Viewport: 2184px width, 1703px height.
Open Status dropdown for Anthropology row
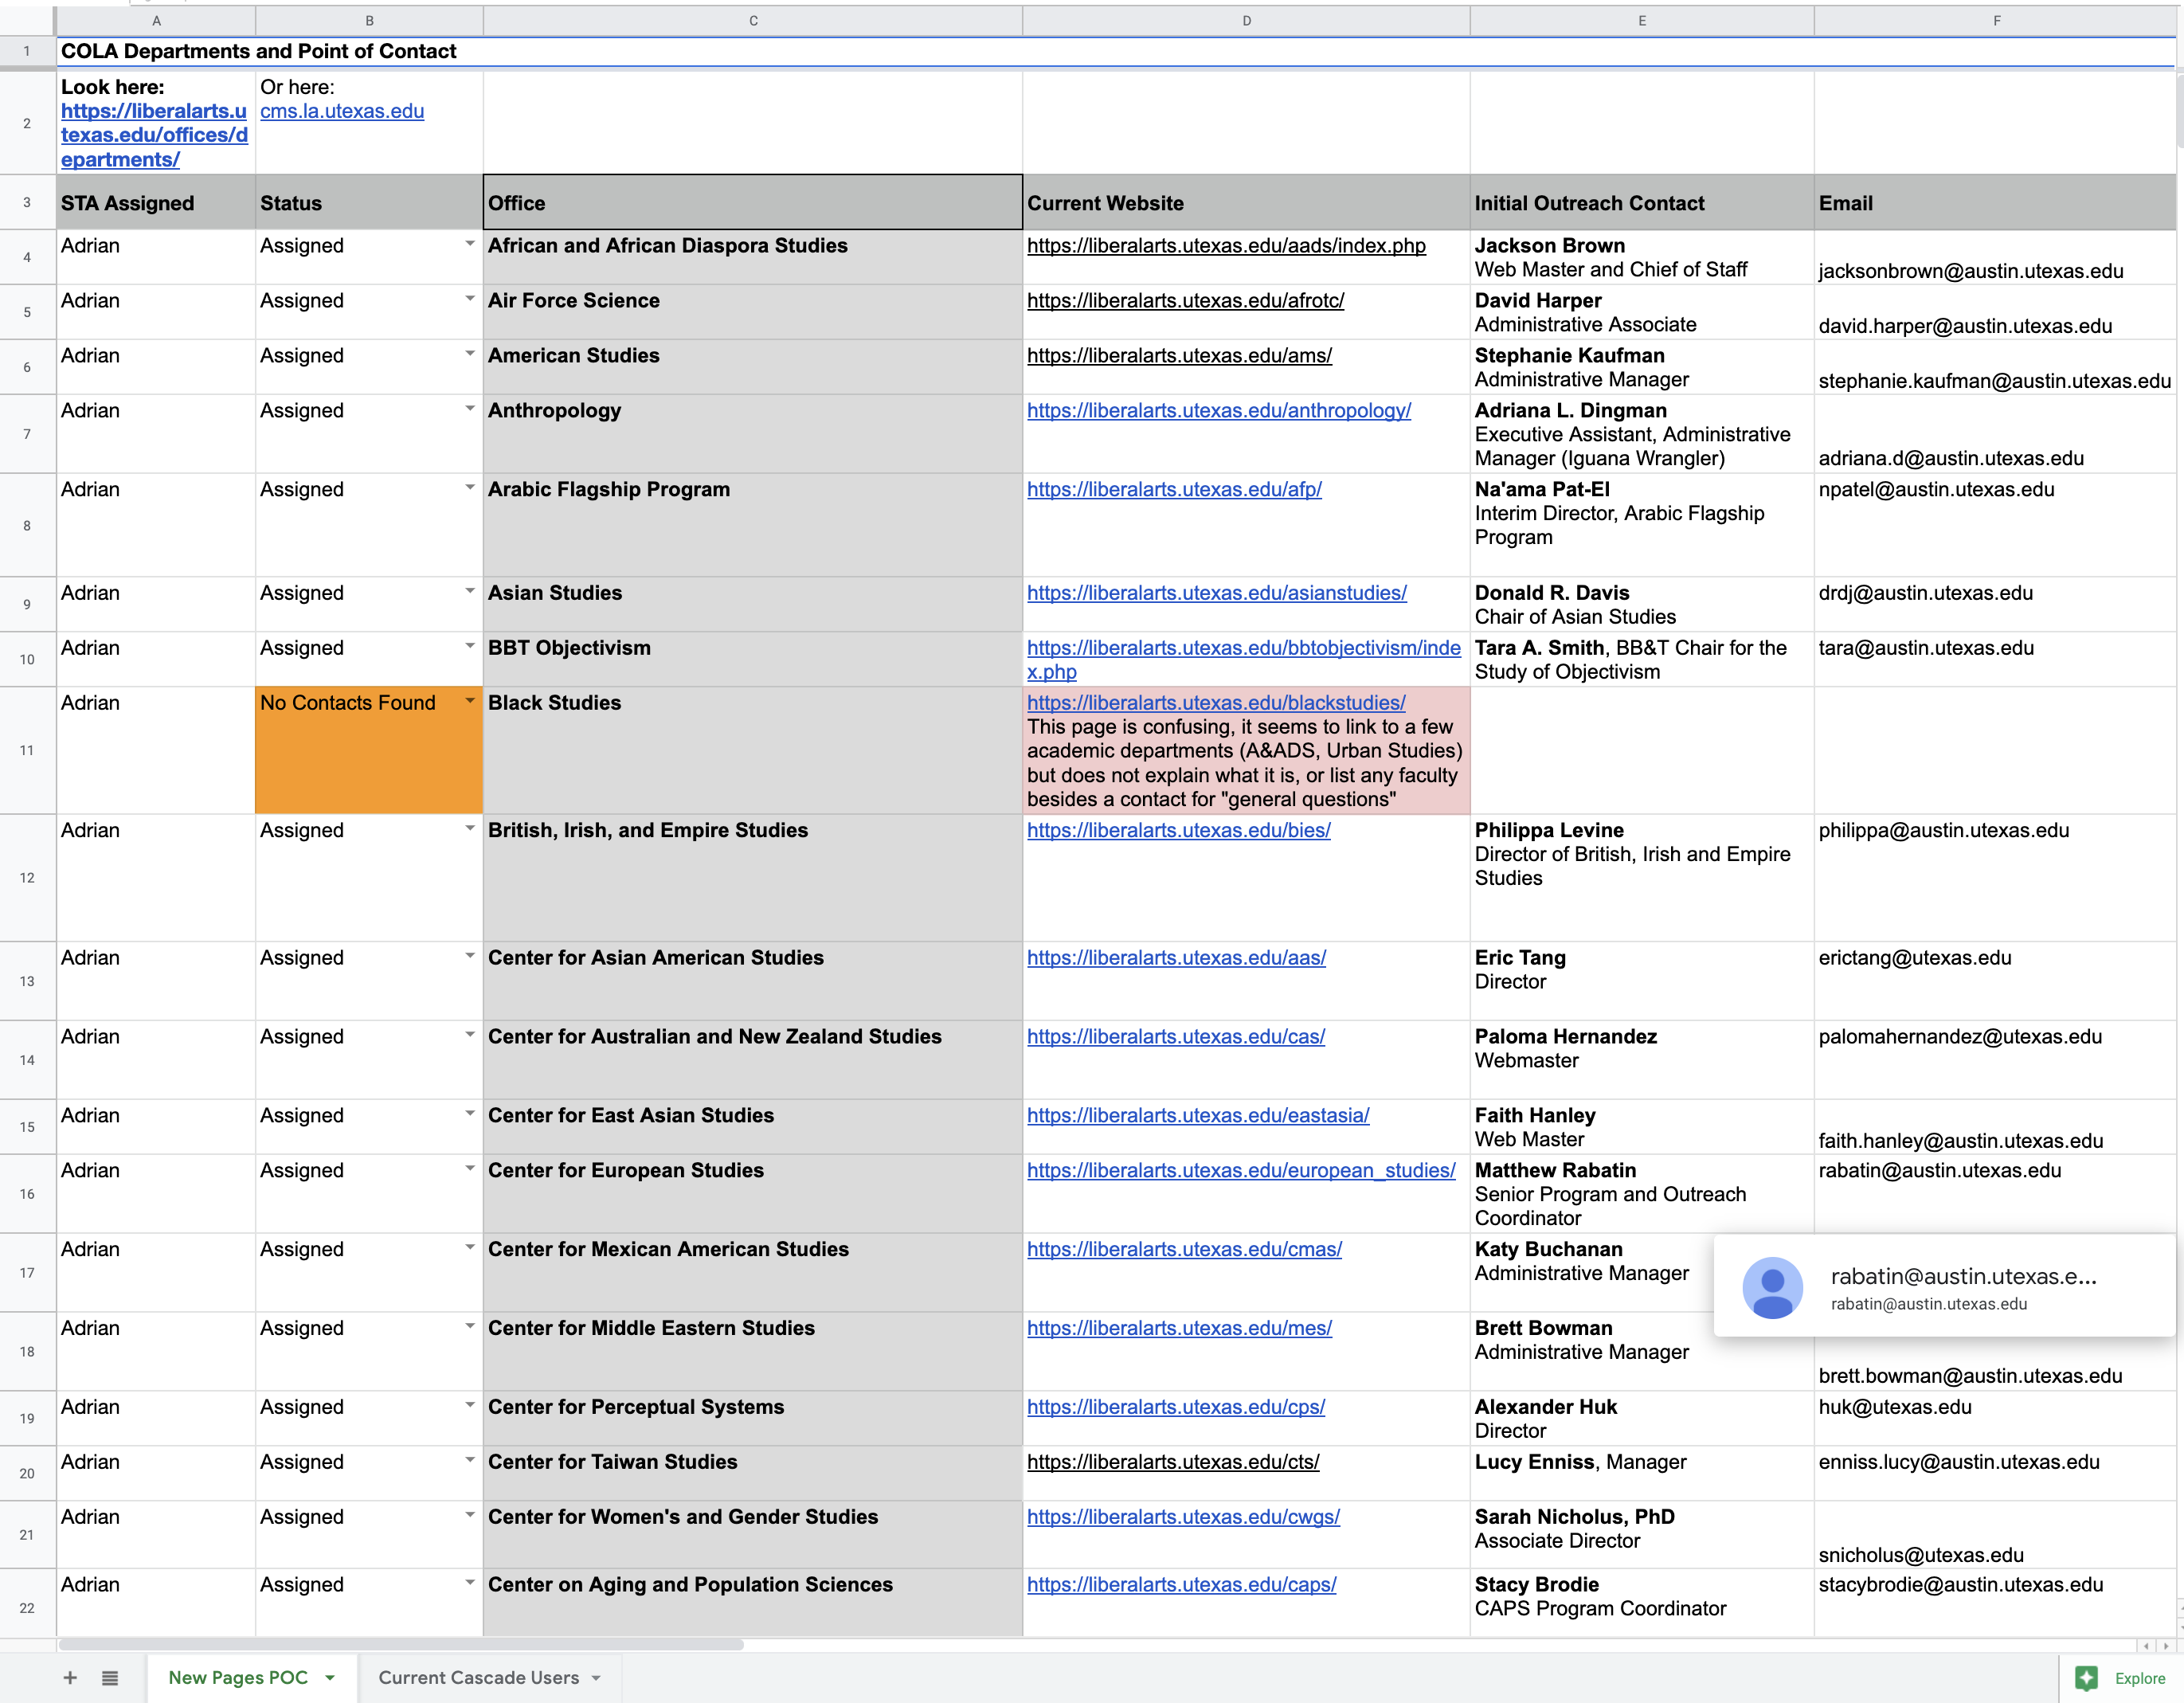click(469, 409)
